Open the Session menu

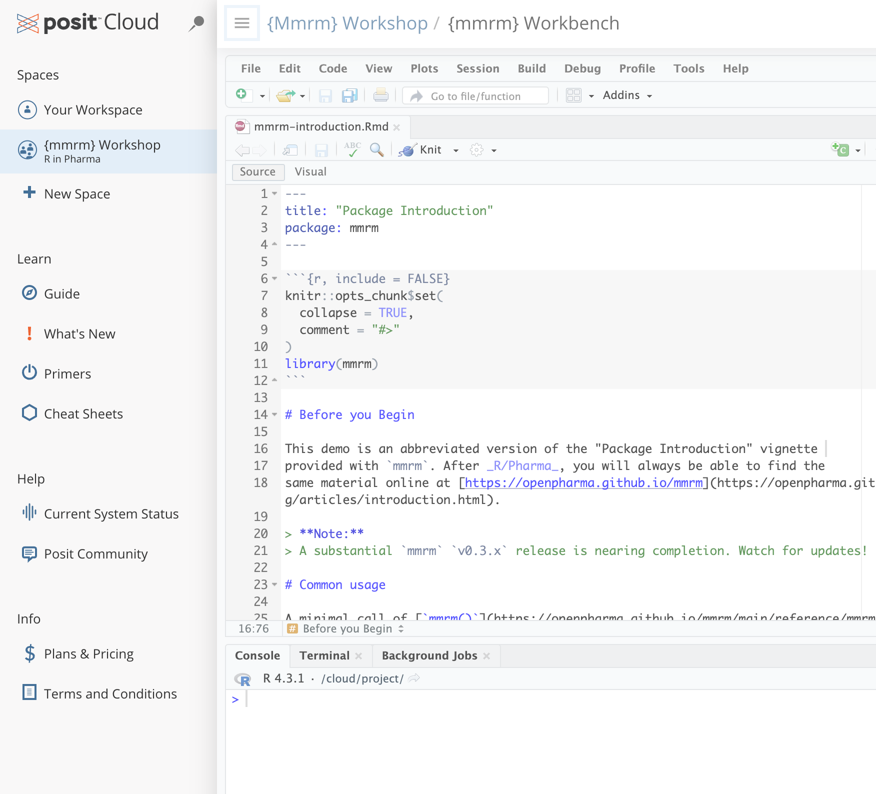[x=477, y=68]
